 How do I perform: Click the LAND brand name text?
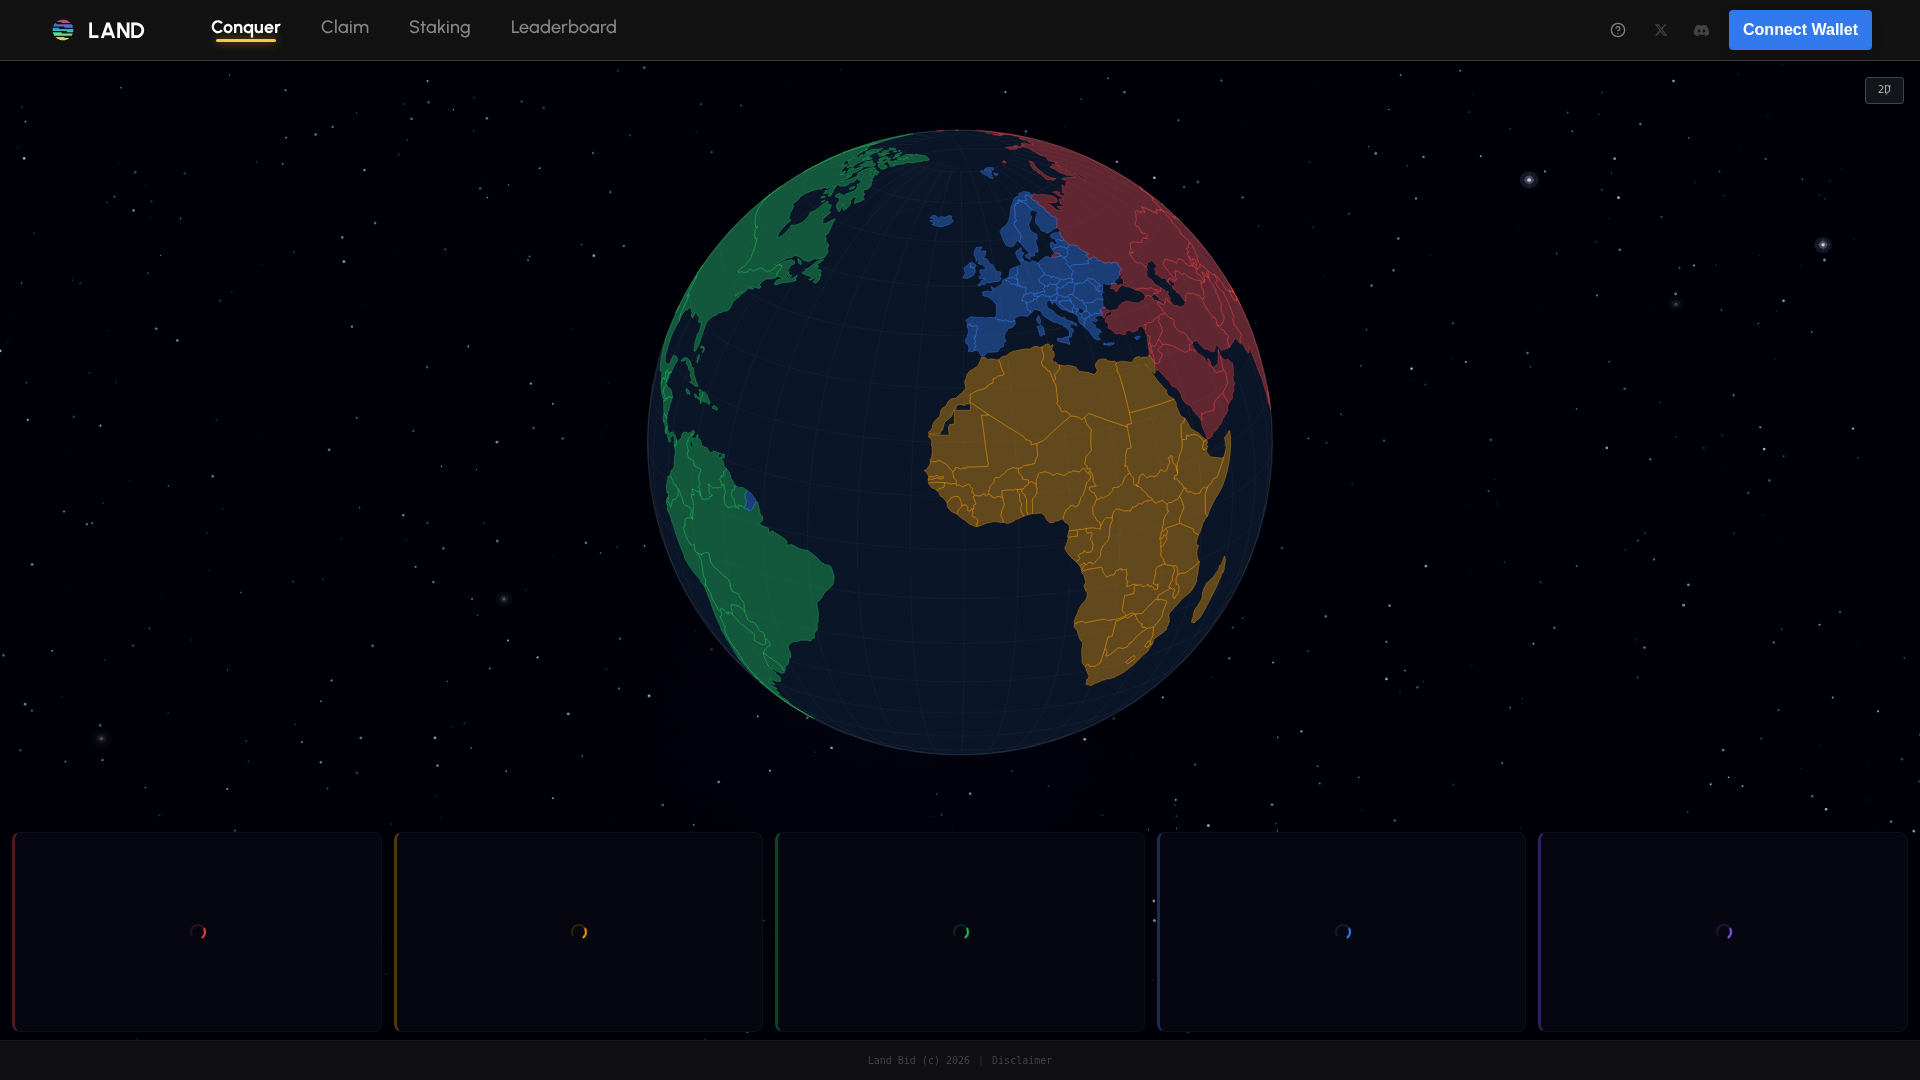click(116, 31)
